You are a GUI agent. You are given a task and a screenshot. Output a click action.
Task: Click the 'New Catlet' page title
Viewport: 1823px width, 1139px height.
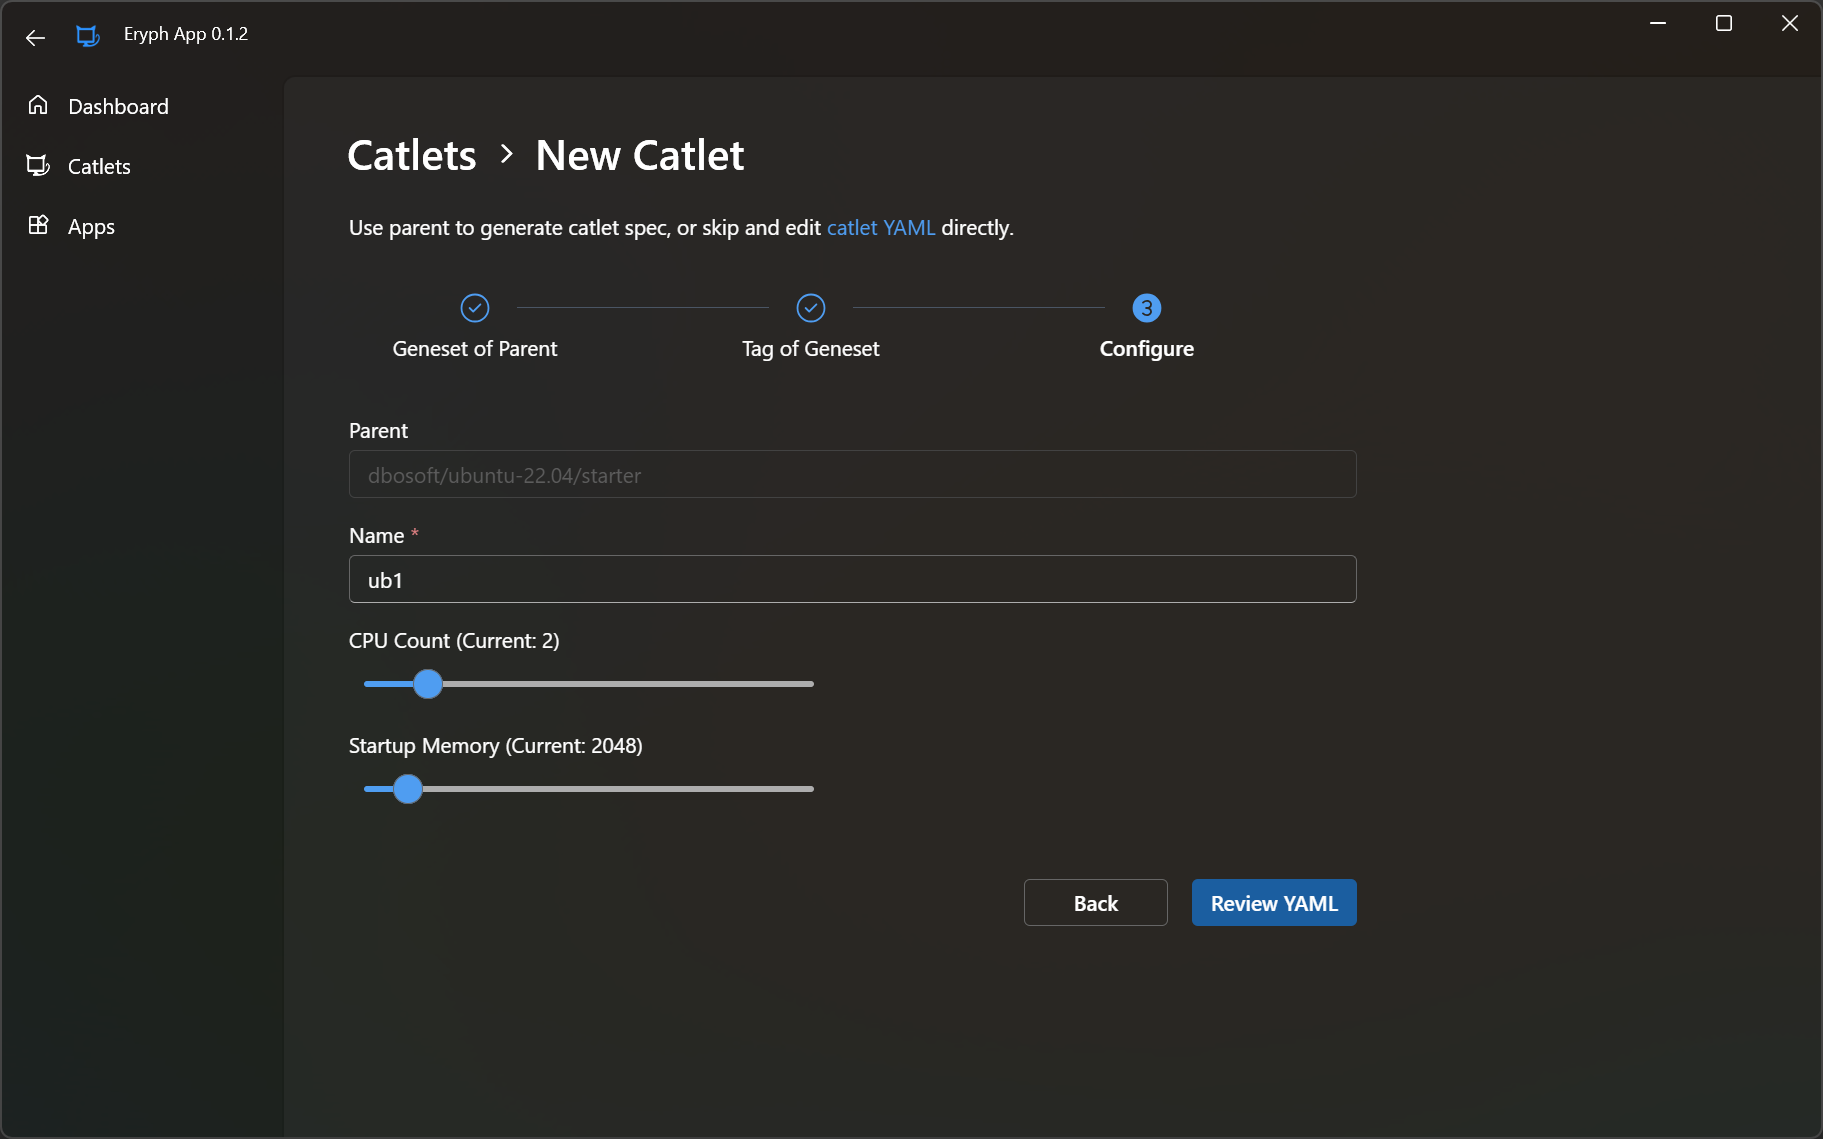point(640,155)
